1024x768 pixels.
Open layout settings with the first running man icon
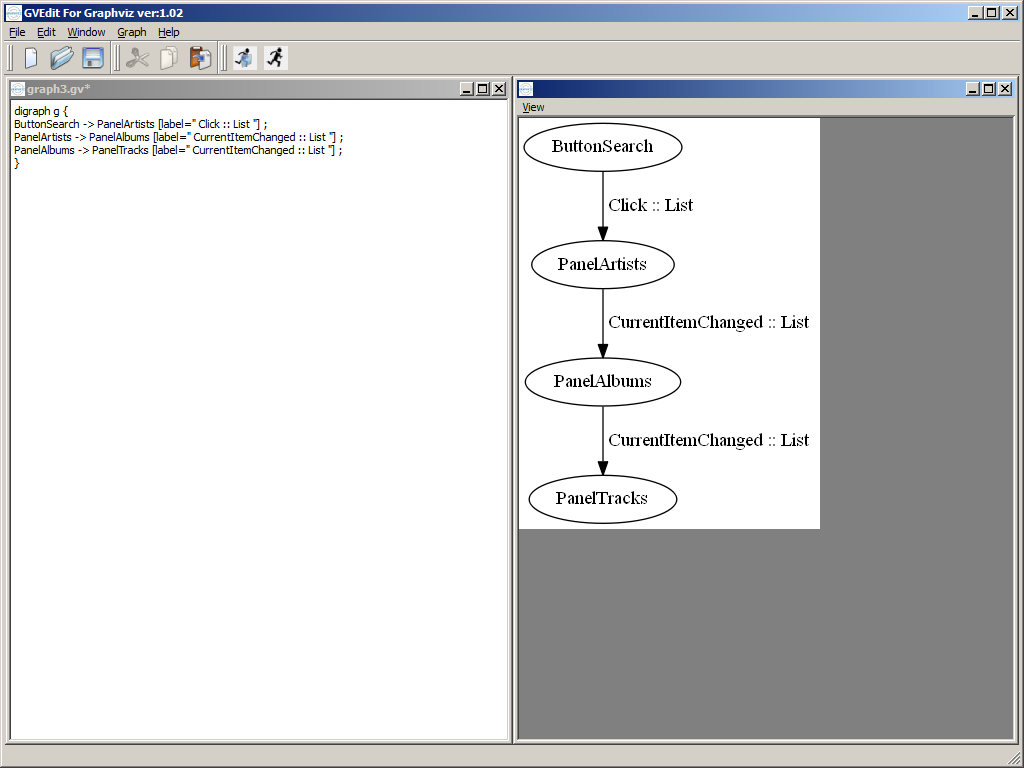click(x=244, y=58)
